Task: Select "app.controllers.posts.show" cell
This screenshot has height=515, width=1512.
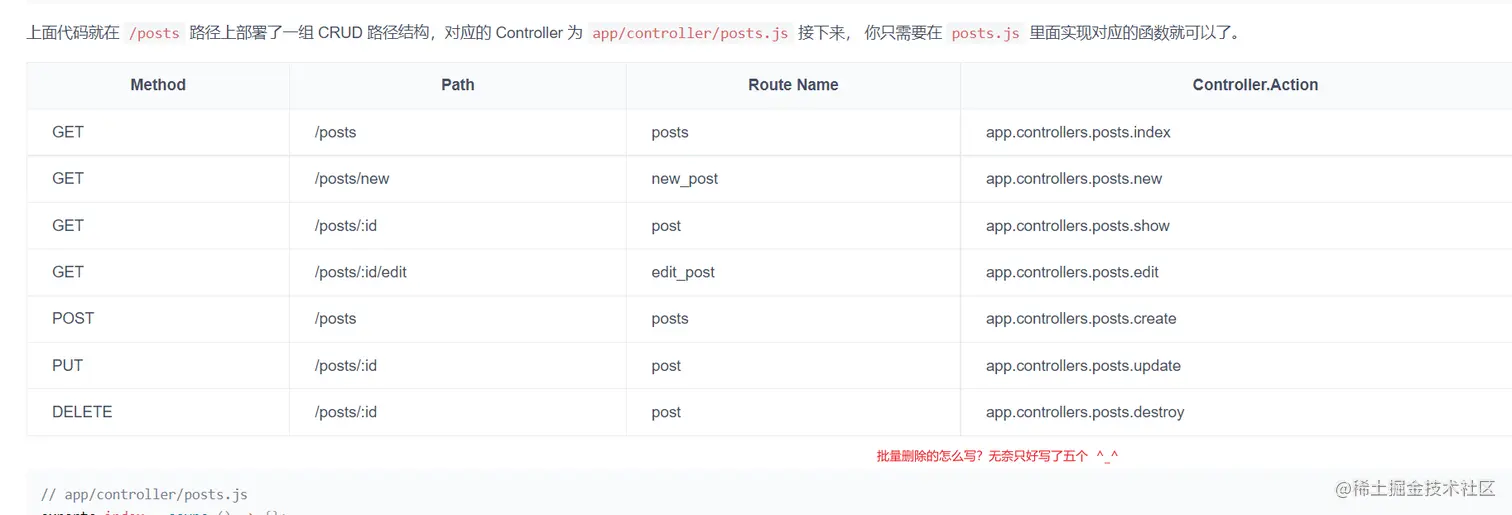Action: pos(1078,226)
